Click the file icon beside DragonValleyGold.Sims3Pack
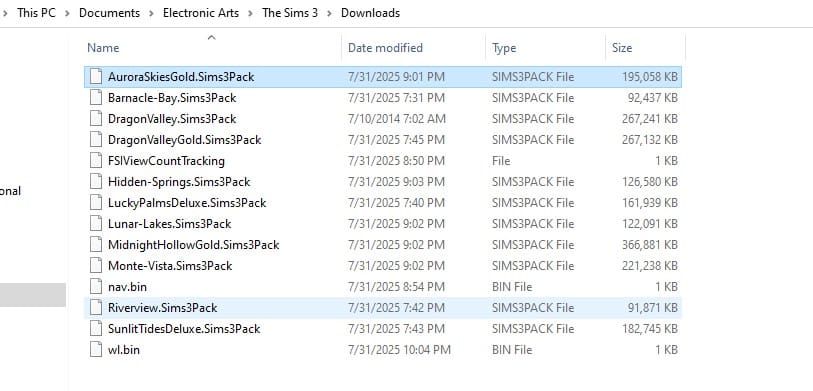The height and width of the screenshot is (391, 813). coord(96,139)
